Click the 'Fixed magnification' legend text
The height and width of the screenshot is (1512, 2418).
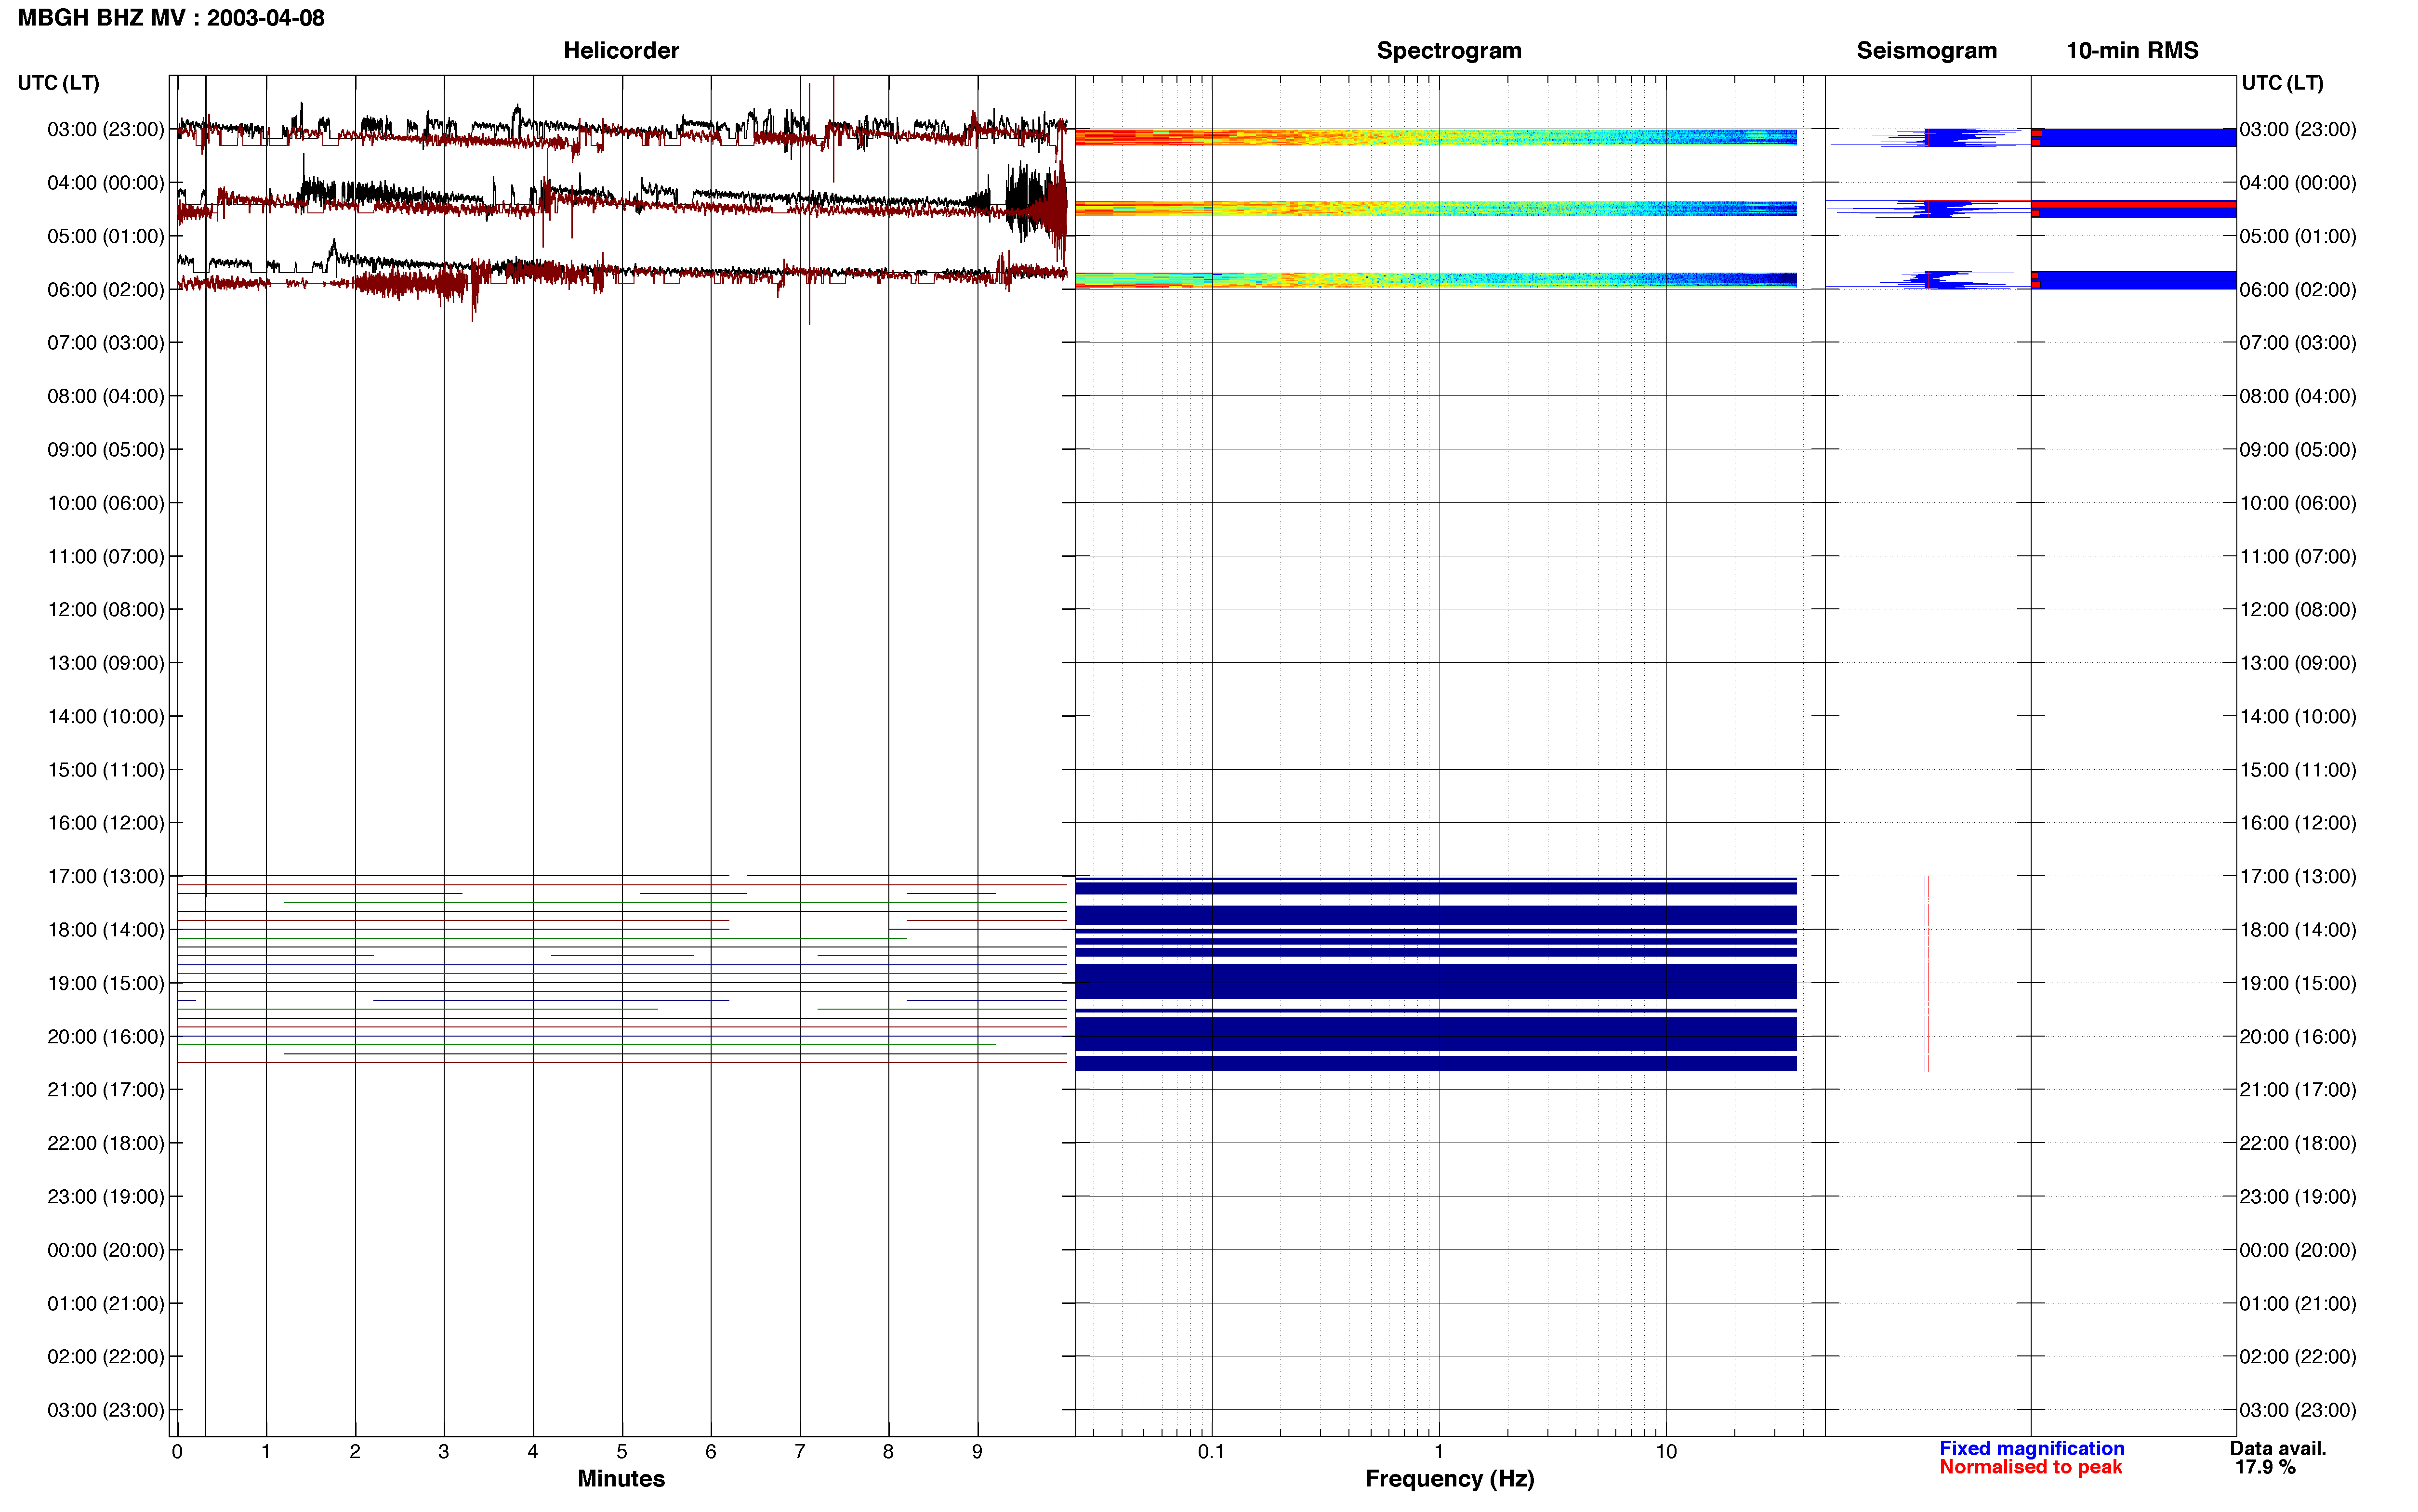[x=2031, y=1448]
